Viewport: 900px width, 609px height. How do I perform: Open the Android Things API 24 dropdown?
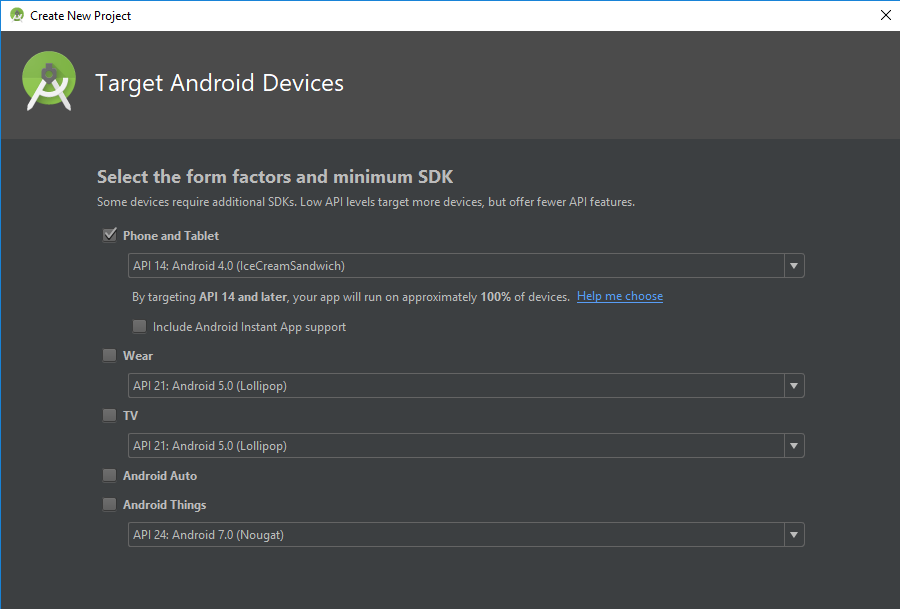pyautogui.click(x=466, y=534)
